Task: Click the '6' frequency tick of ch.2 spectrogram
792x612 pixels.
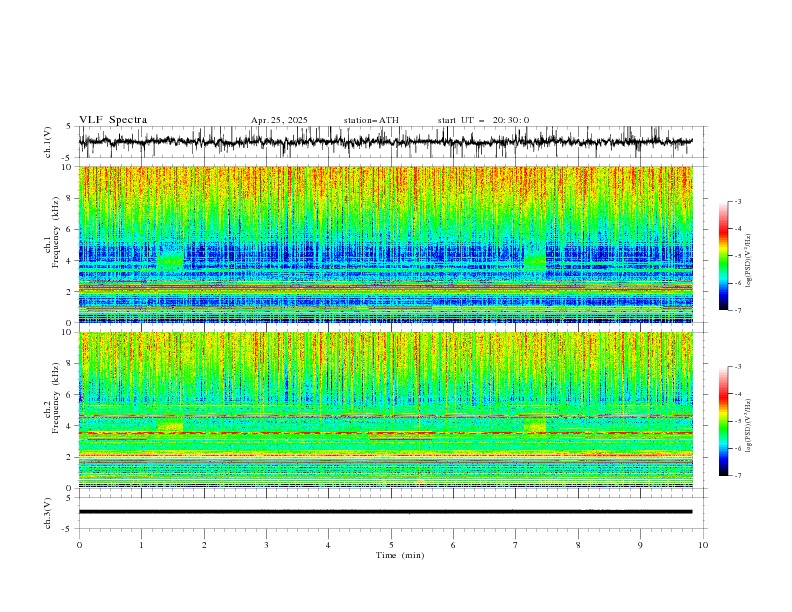Action: click(x=71, y=394)
